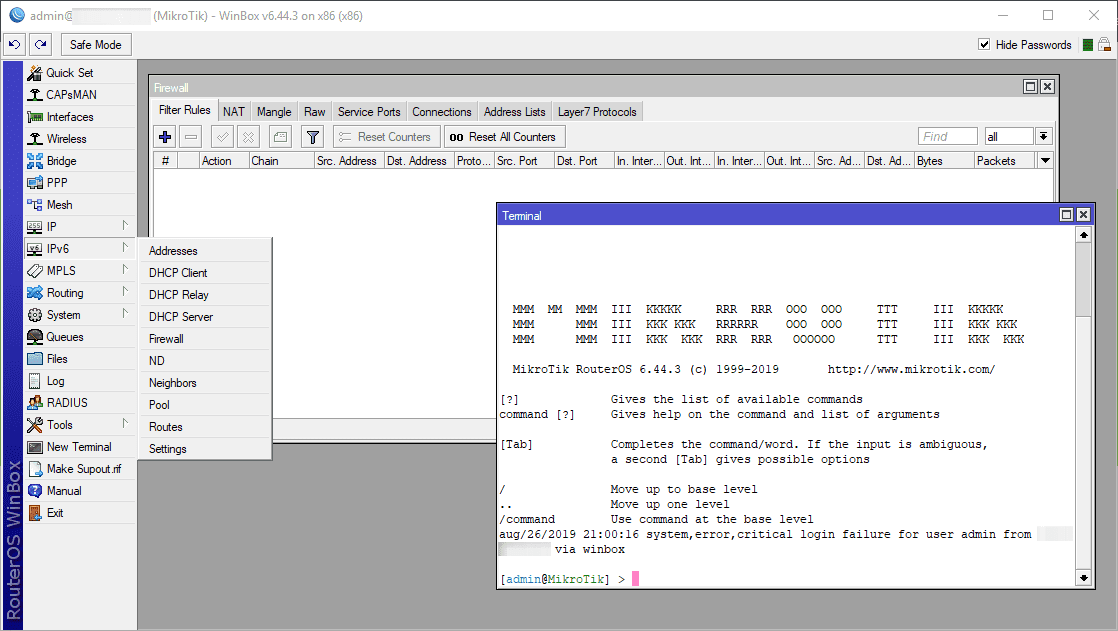
Task: Click the Reset All Counters button
Action: click(x=505, y=136)
